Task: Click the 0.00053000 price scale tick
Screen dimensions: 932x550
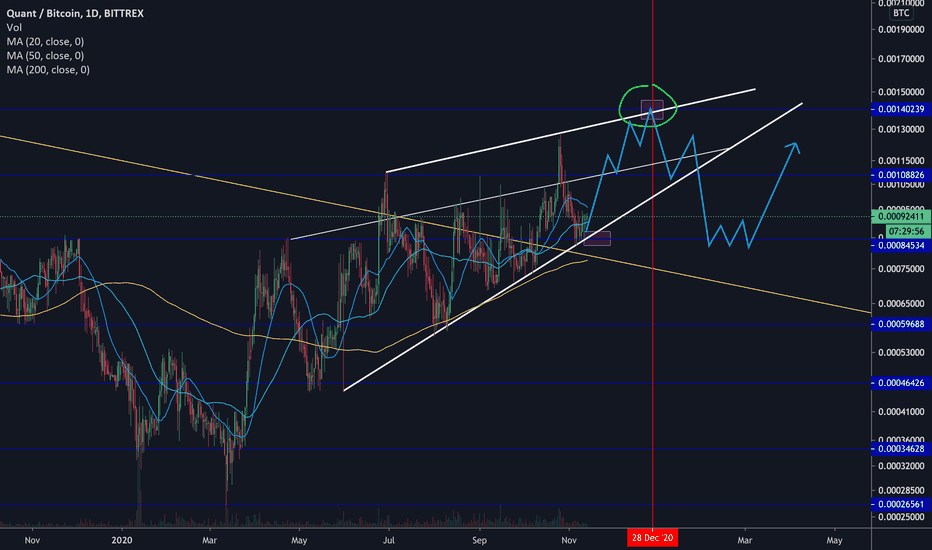Action: tap(901, 353)
